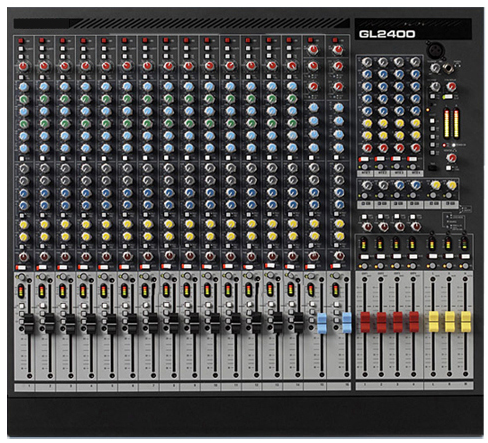Toggle first group mute button in master section

point(364,257)
